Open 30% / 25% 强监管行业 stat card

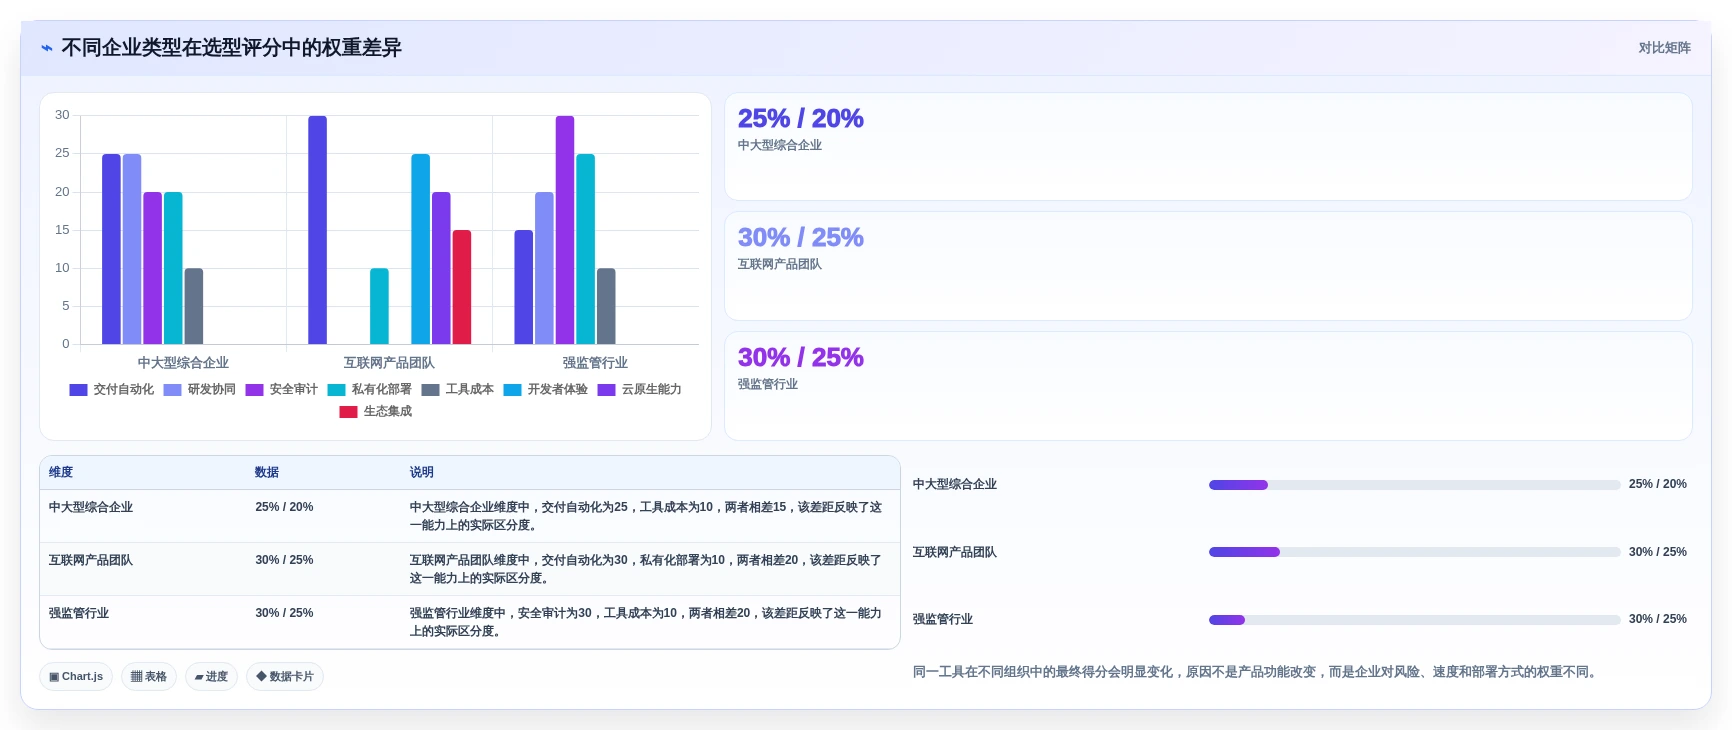[x=1208, y=386]
